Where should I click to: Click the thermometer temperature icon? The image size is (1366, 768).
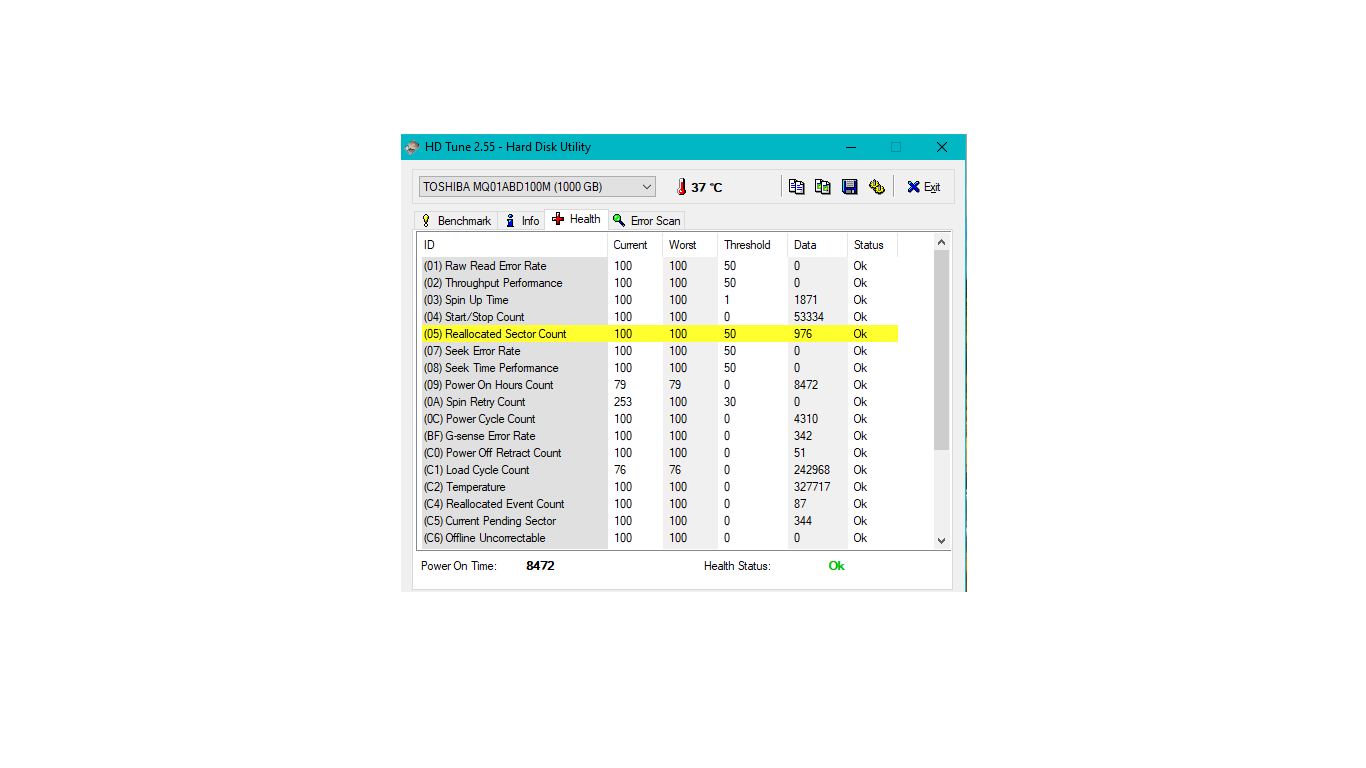point(681,187)
